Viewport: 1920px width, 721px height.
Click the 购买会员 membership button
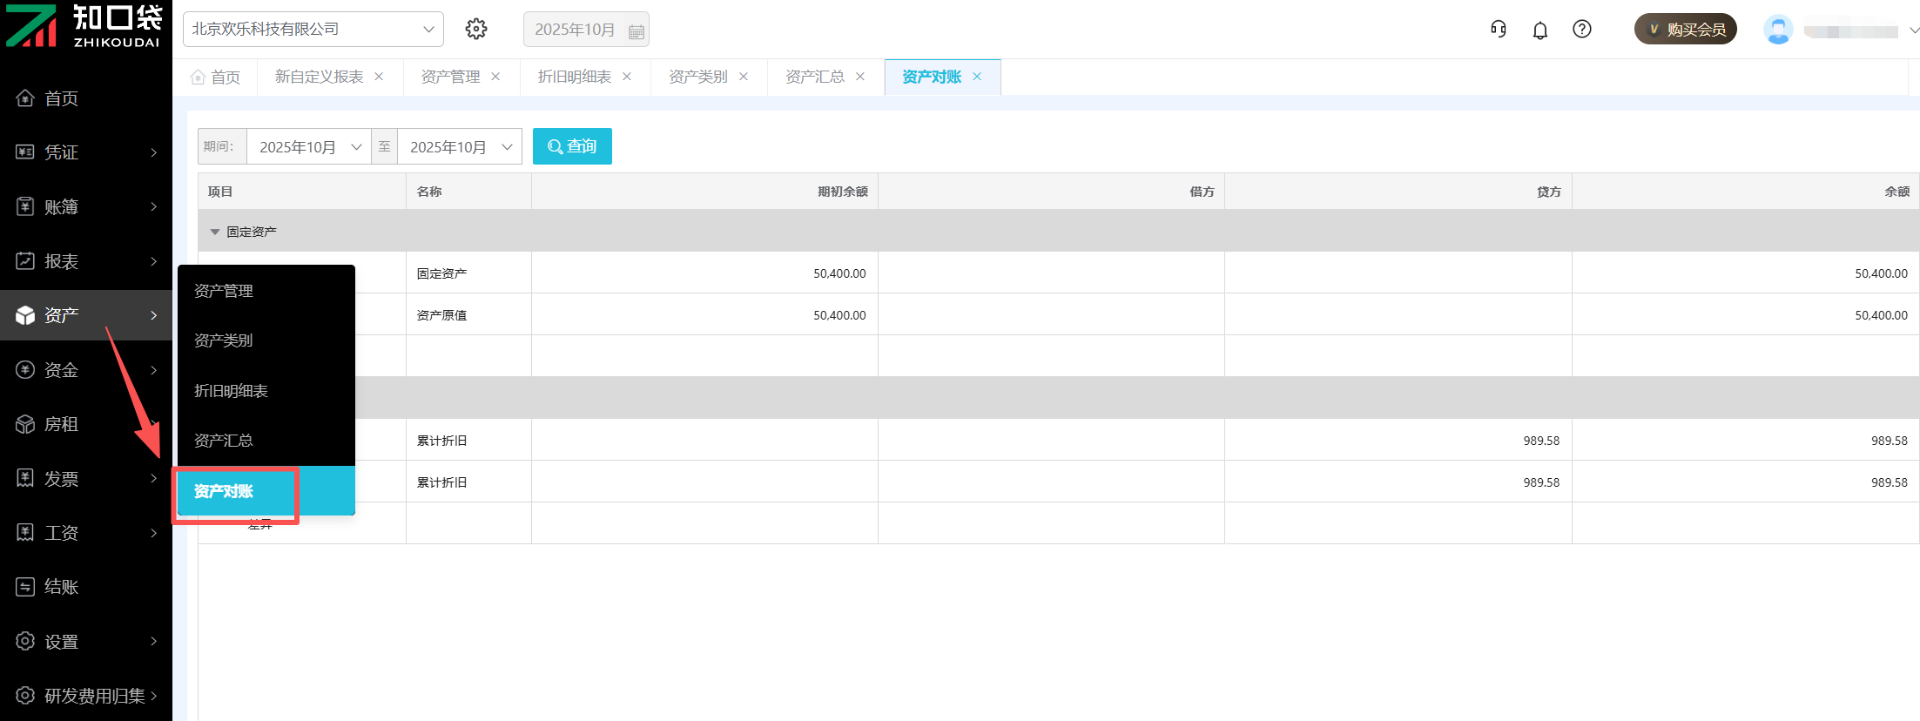tap(1685, 29)
